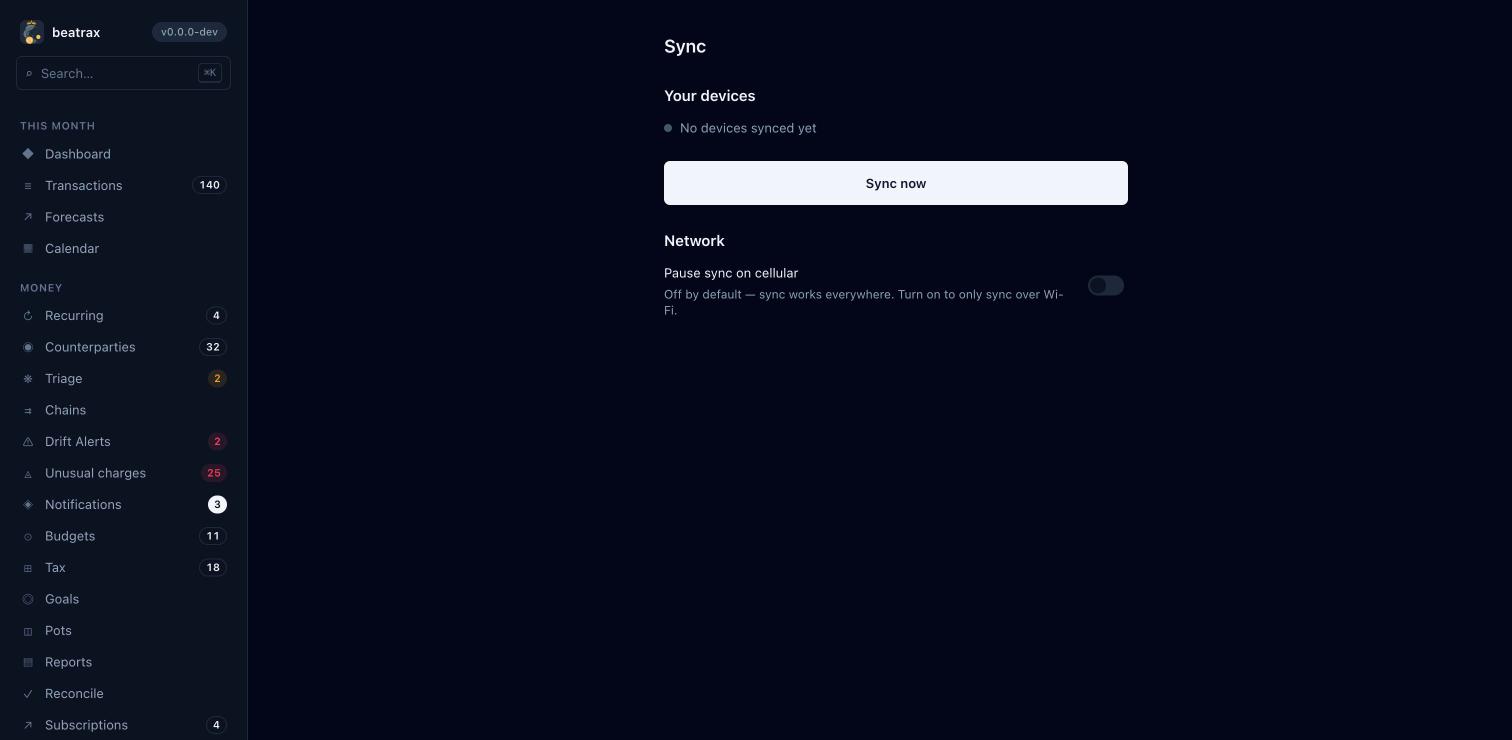Open the Calendar section
1512x740 pixels.
124,249
